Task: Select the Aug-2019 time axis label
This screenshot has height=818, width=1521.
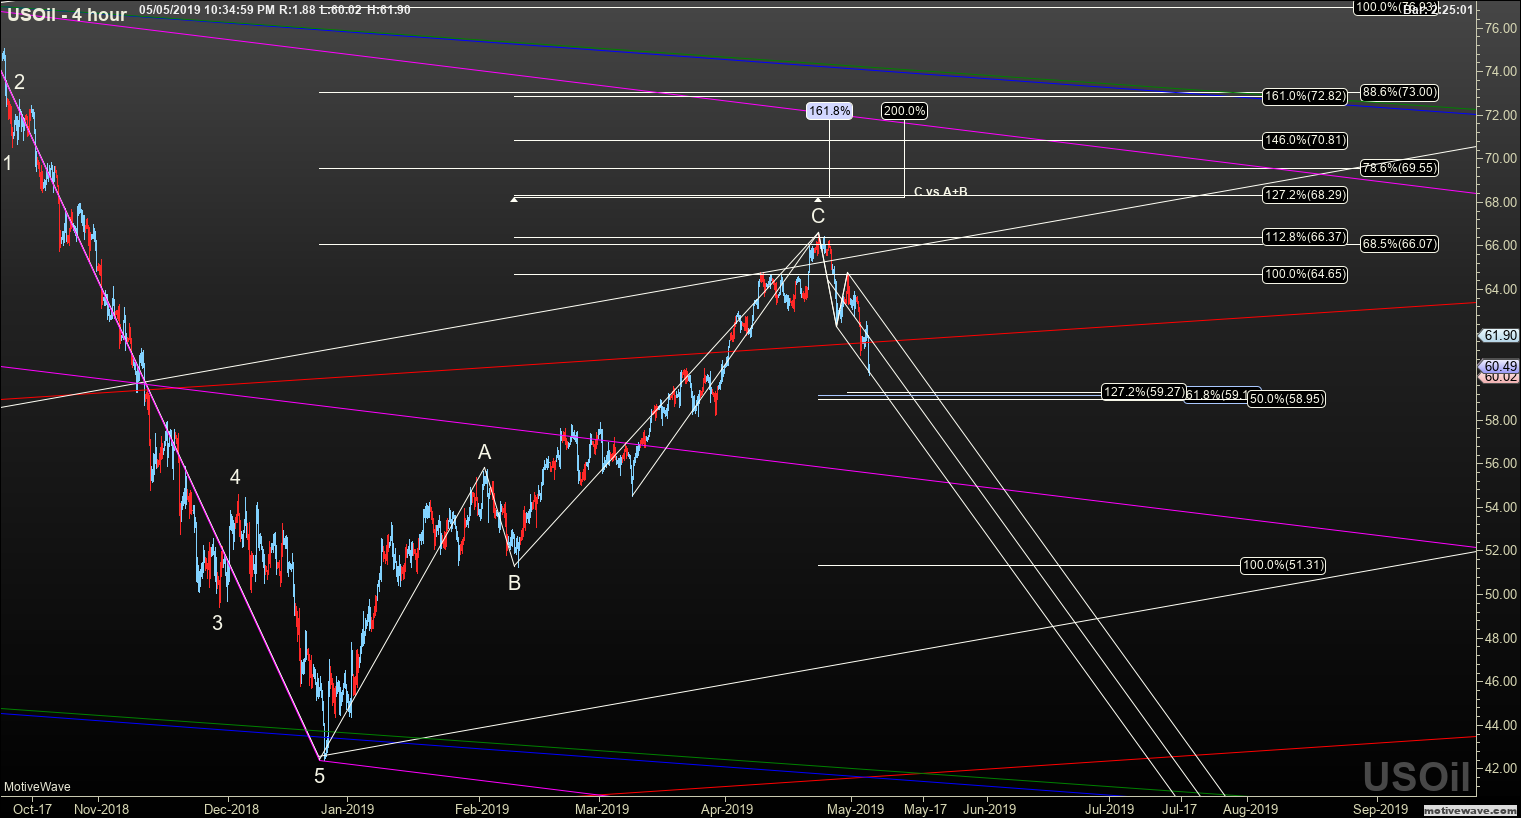Action: pyautogui.click(x=1251, y=809)
